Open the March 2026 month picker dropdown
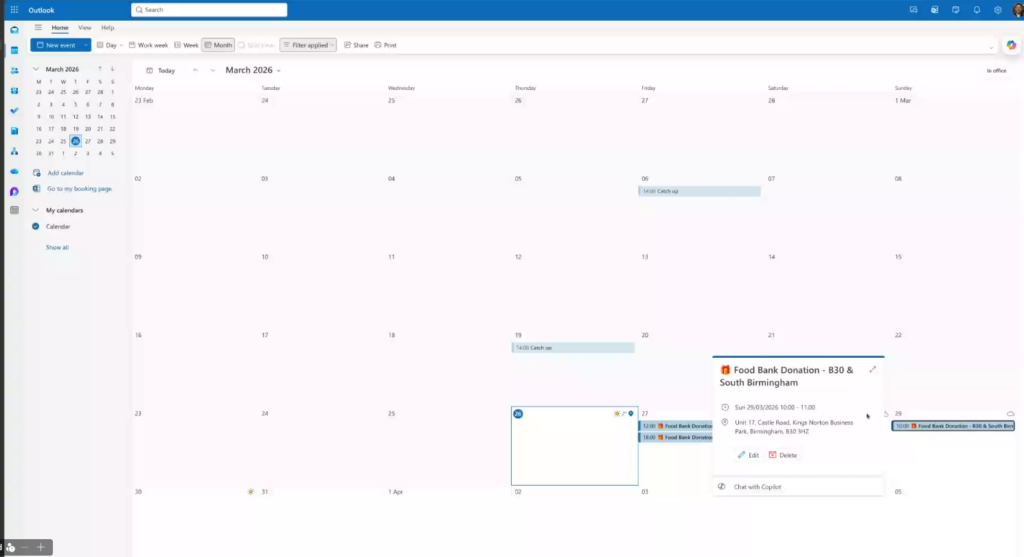 coord(278,71)
